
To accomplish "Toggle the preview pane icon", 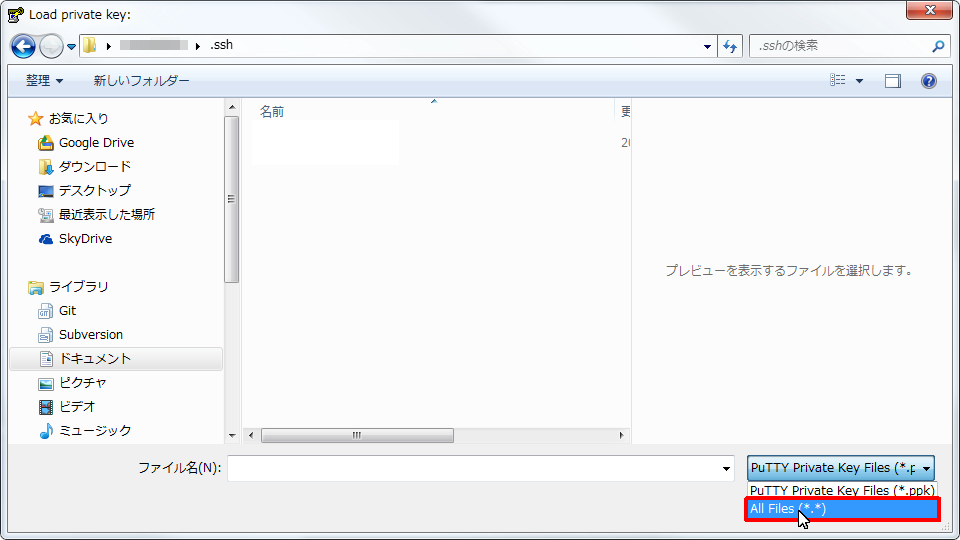I will [893, 81].
